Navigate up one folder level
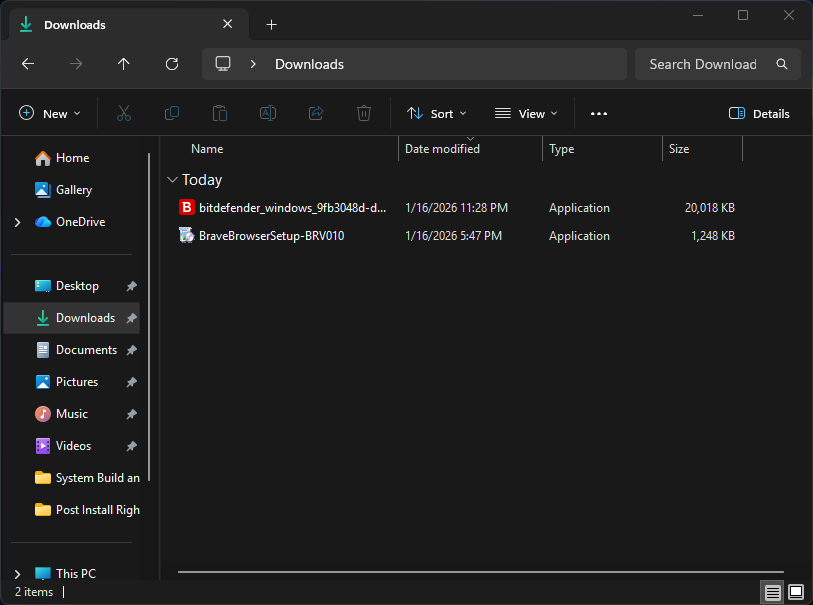Viewport: 813px width, 605px height. (123, 64)
